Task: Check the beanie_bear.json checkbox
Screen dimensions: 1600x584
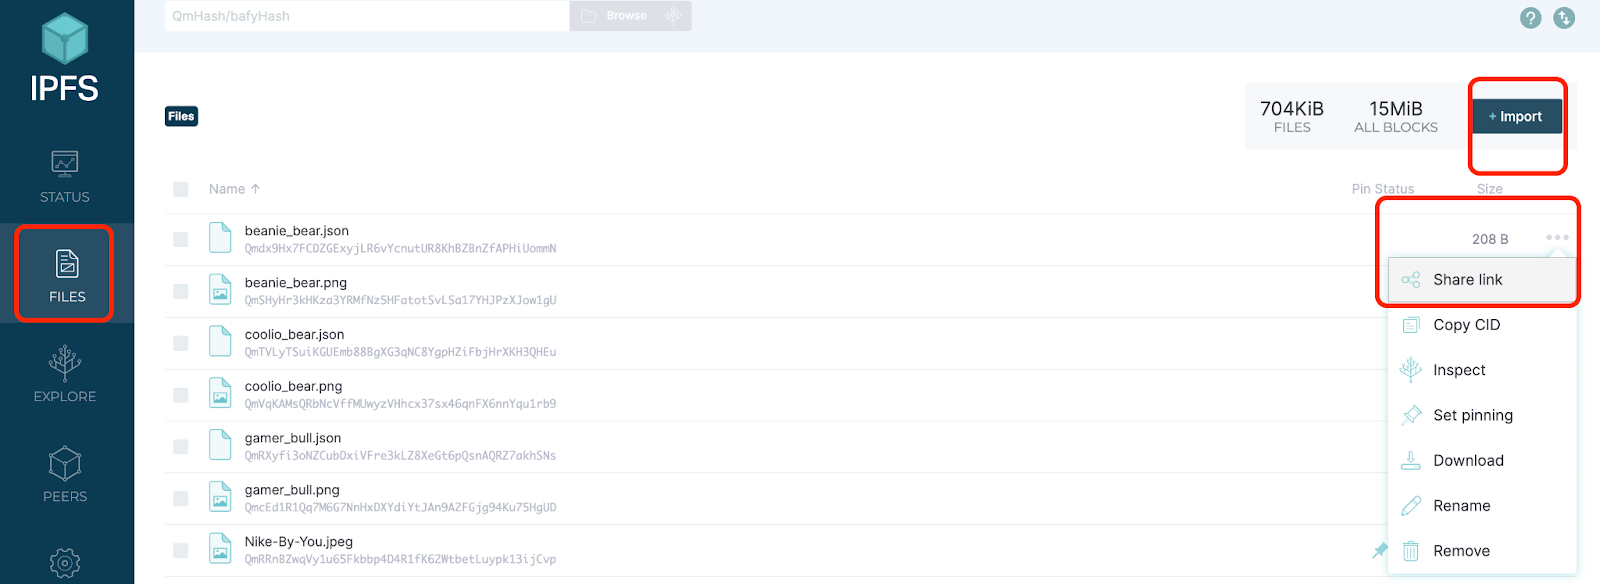Action: [x=181, y=240]
